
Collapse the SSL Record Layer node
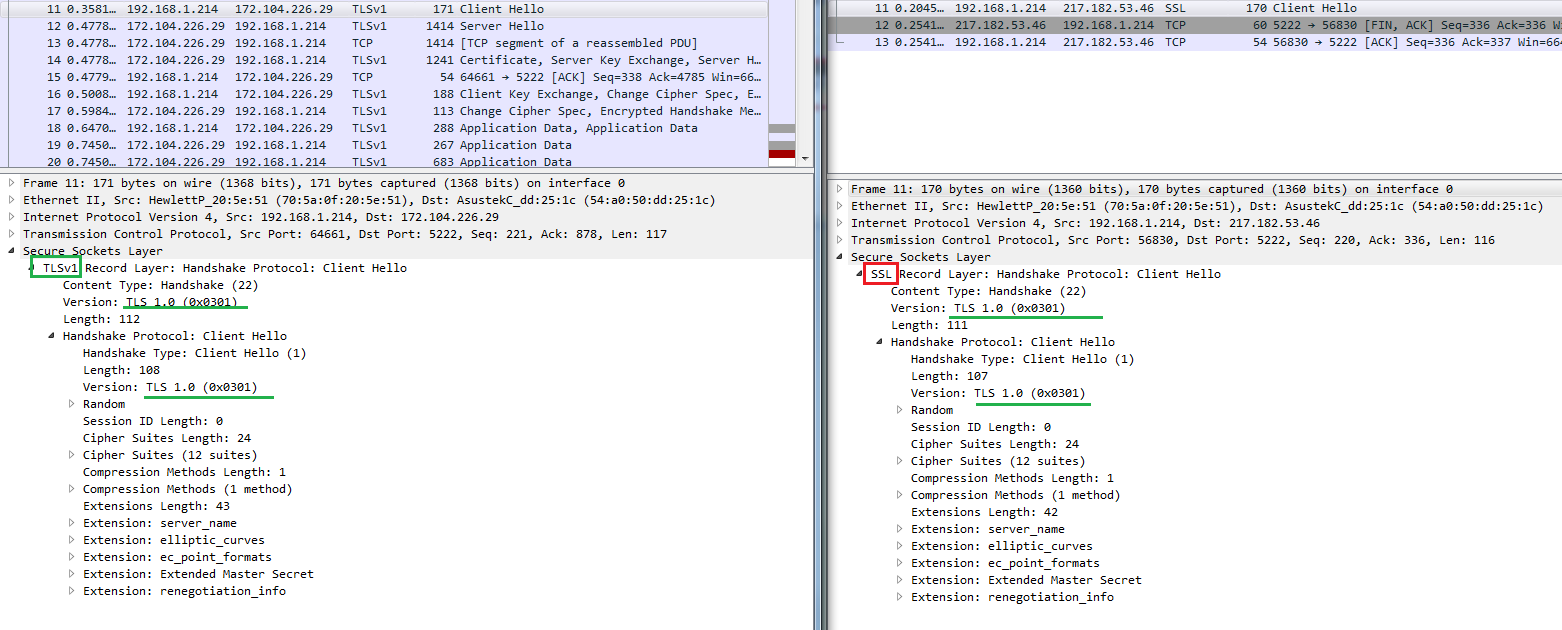(860, 274)
